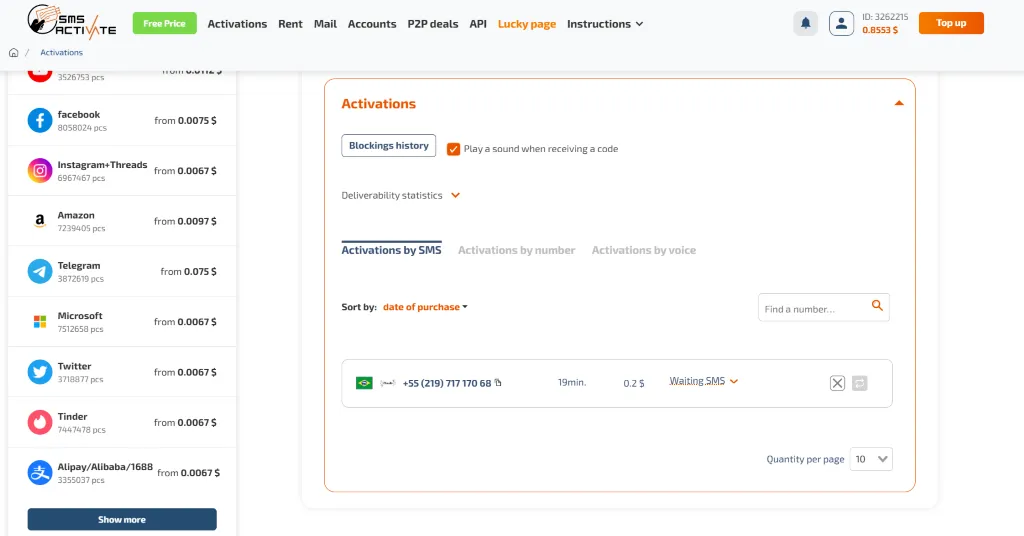The height and width of the screenshot is (536, 1024).
Task: Click the Activations panel heading
Action: (x=379, y=104)
